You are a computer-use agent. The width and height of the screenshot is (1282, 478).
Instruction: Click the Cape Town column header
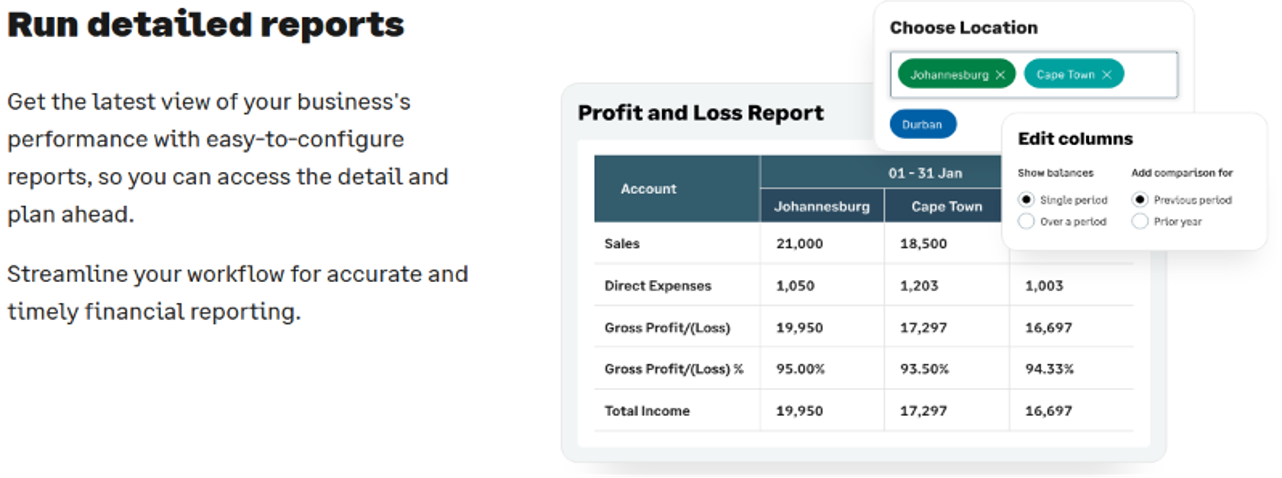click(x=947, y=206)
